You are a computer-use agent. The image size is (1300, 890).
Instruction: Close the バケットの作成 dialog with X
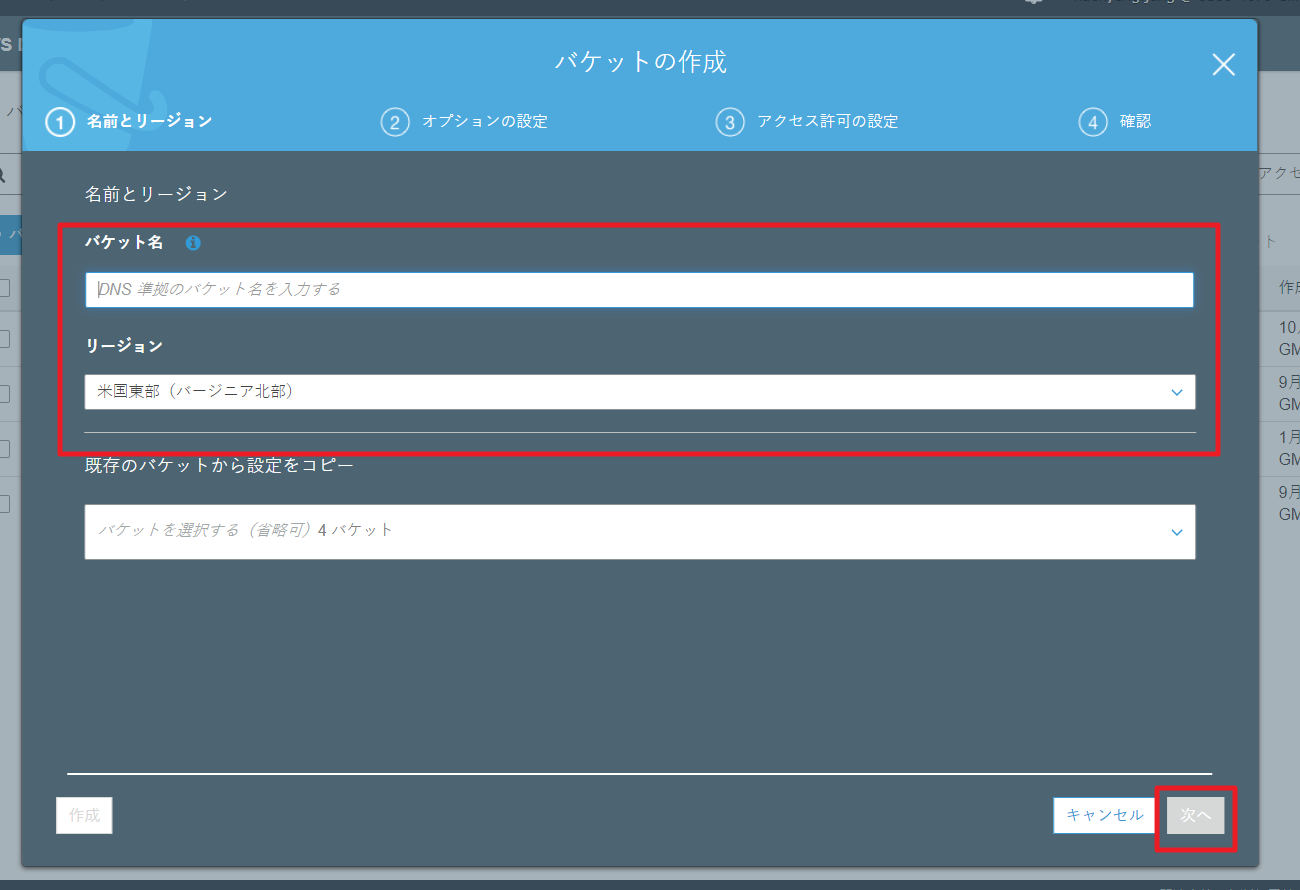(1223, 65)
